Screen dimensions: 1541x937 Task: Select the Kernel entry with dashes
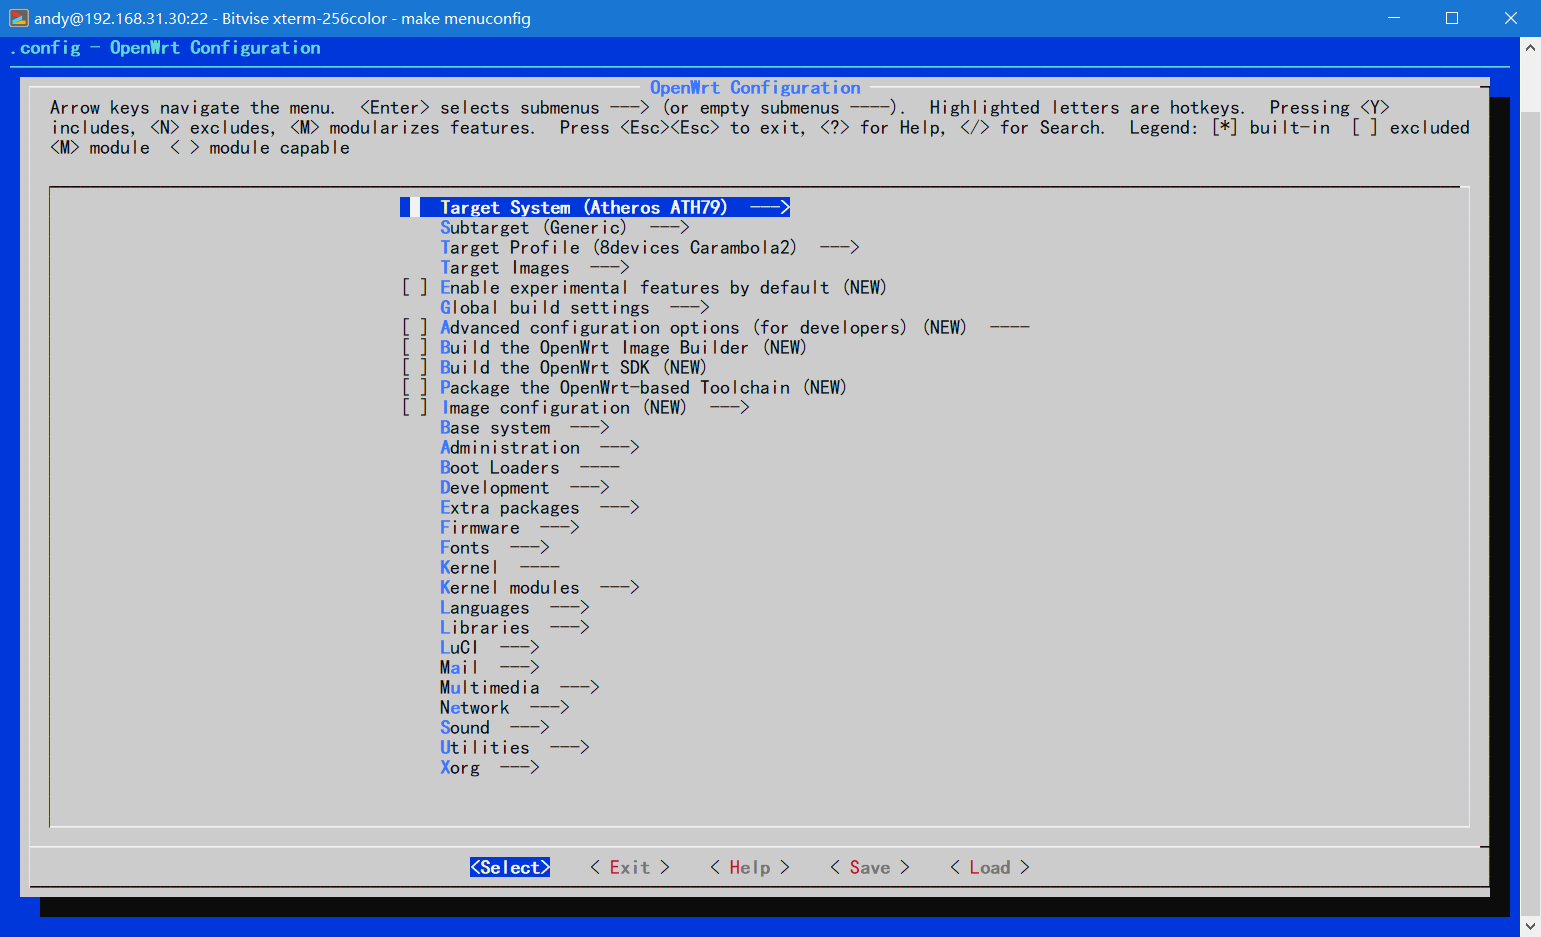coord(500,567)
